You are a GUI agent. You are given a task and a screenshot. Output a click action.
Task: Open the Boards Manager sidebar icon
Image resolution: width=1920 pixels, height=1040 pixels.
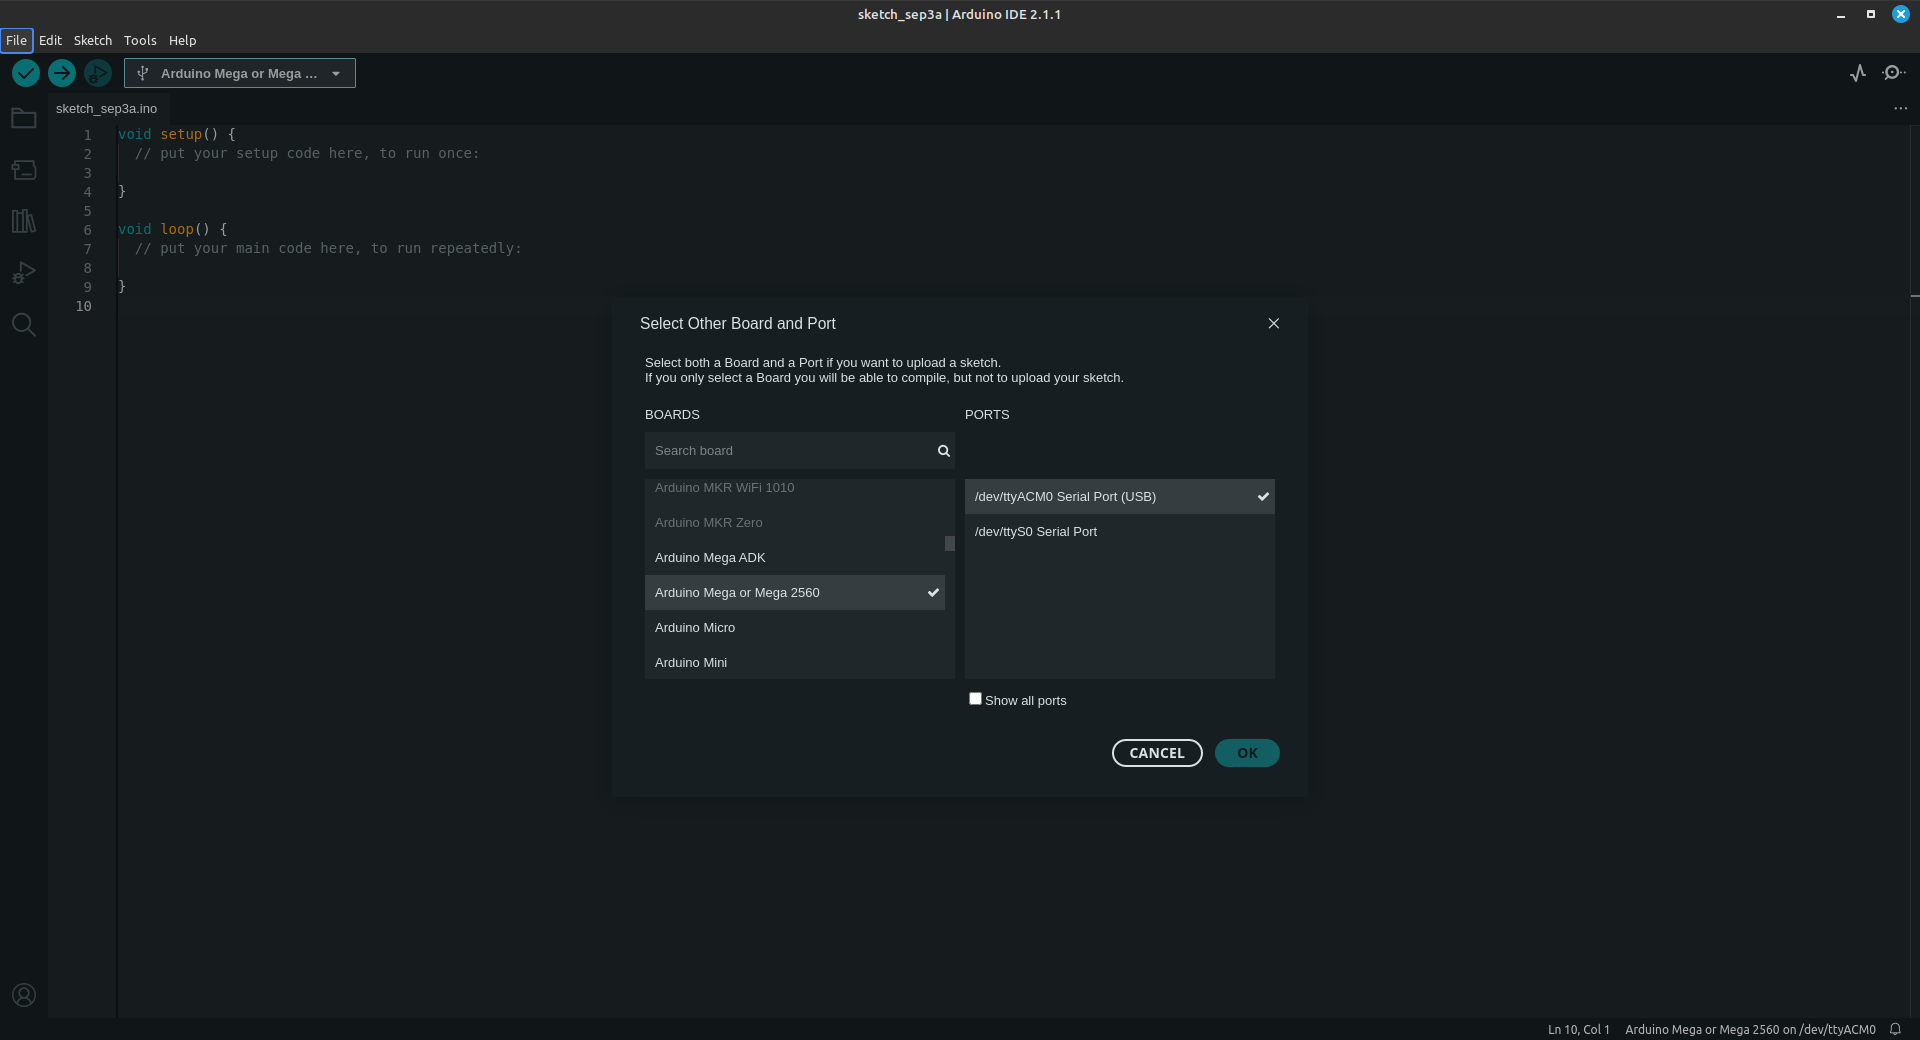(24, 170)
